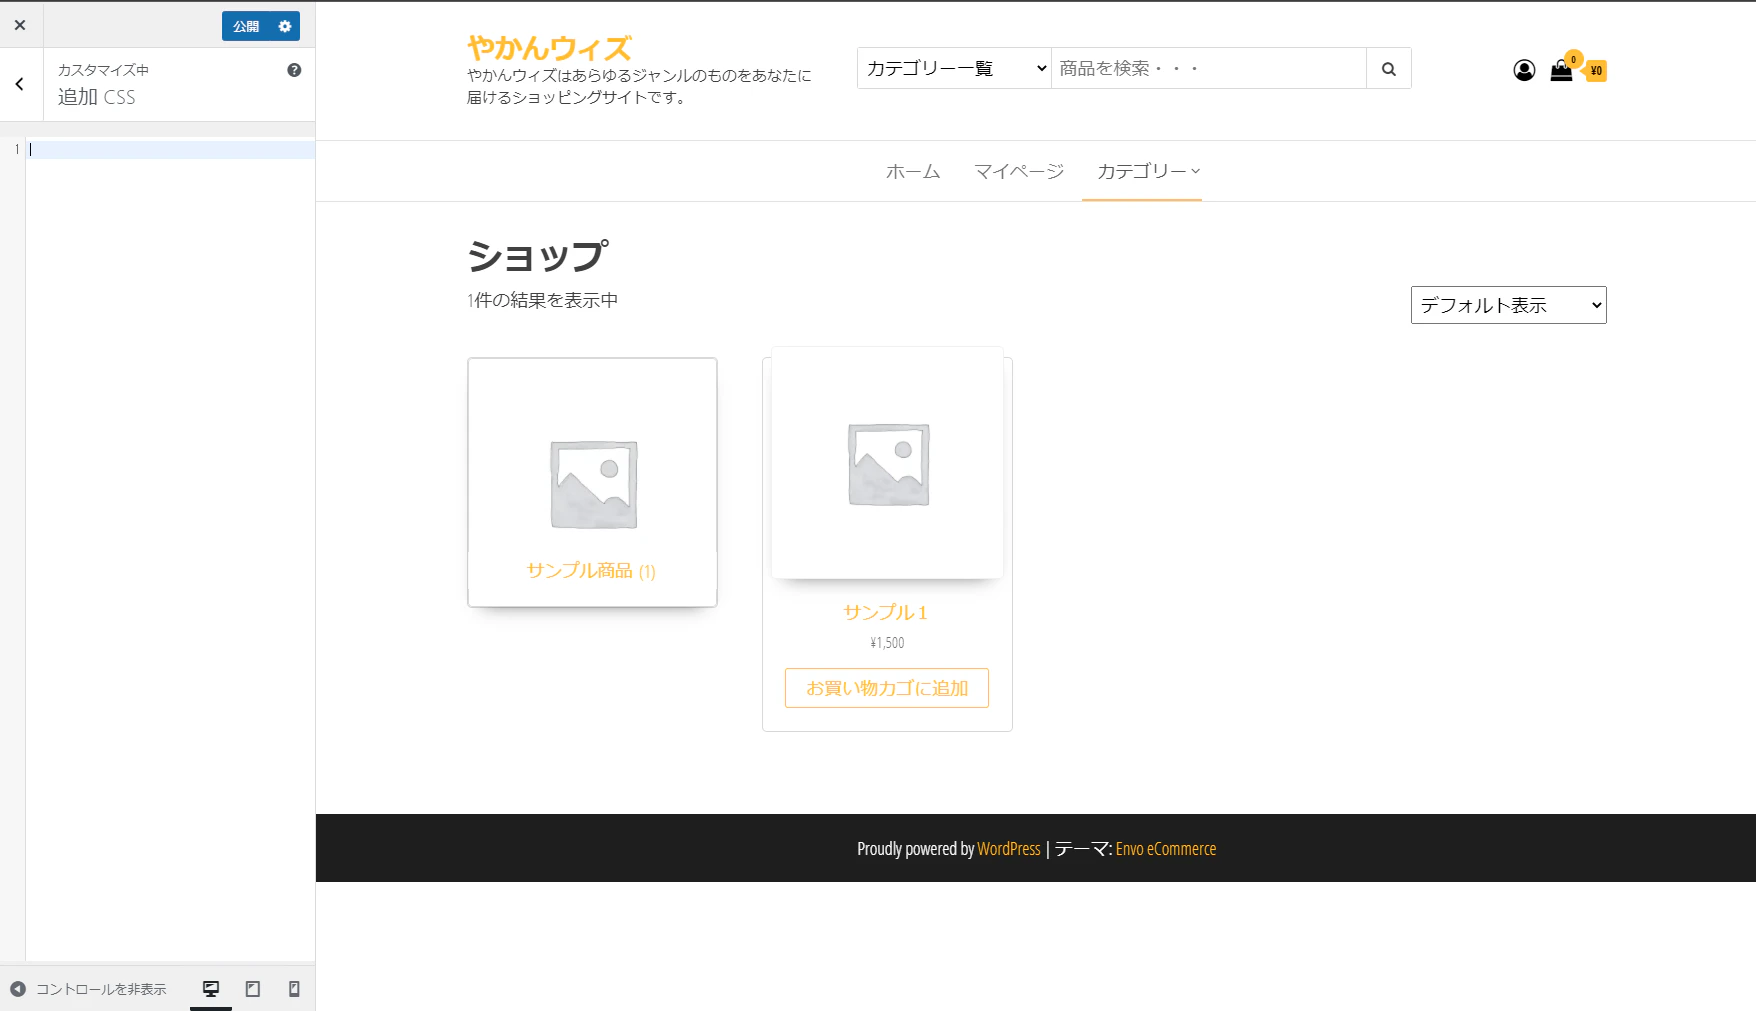Switch to desktop preview icon

coord(211,989)
